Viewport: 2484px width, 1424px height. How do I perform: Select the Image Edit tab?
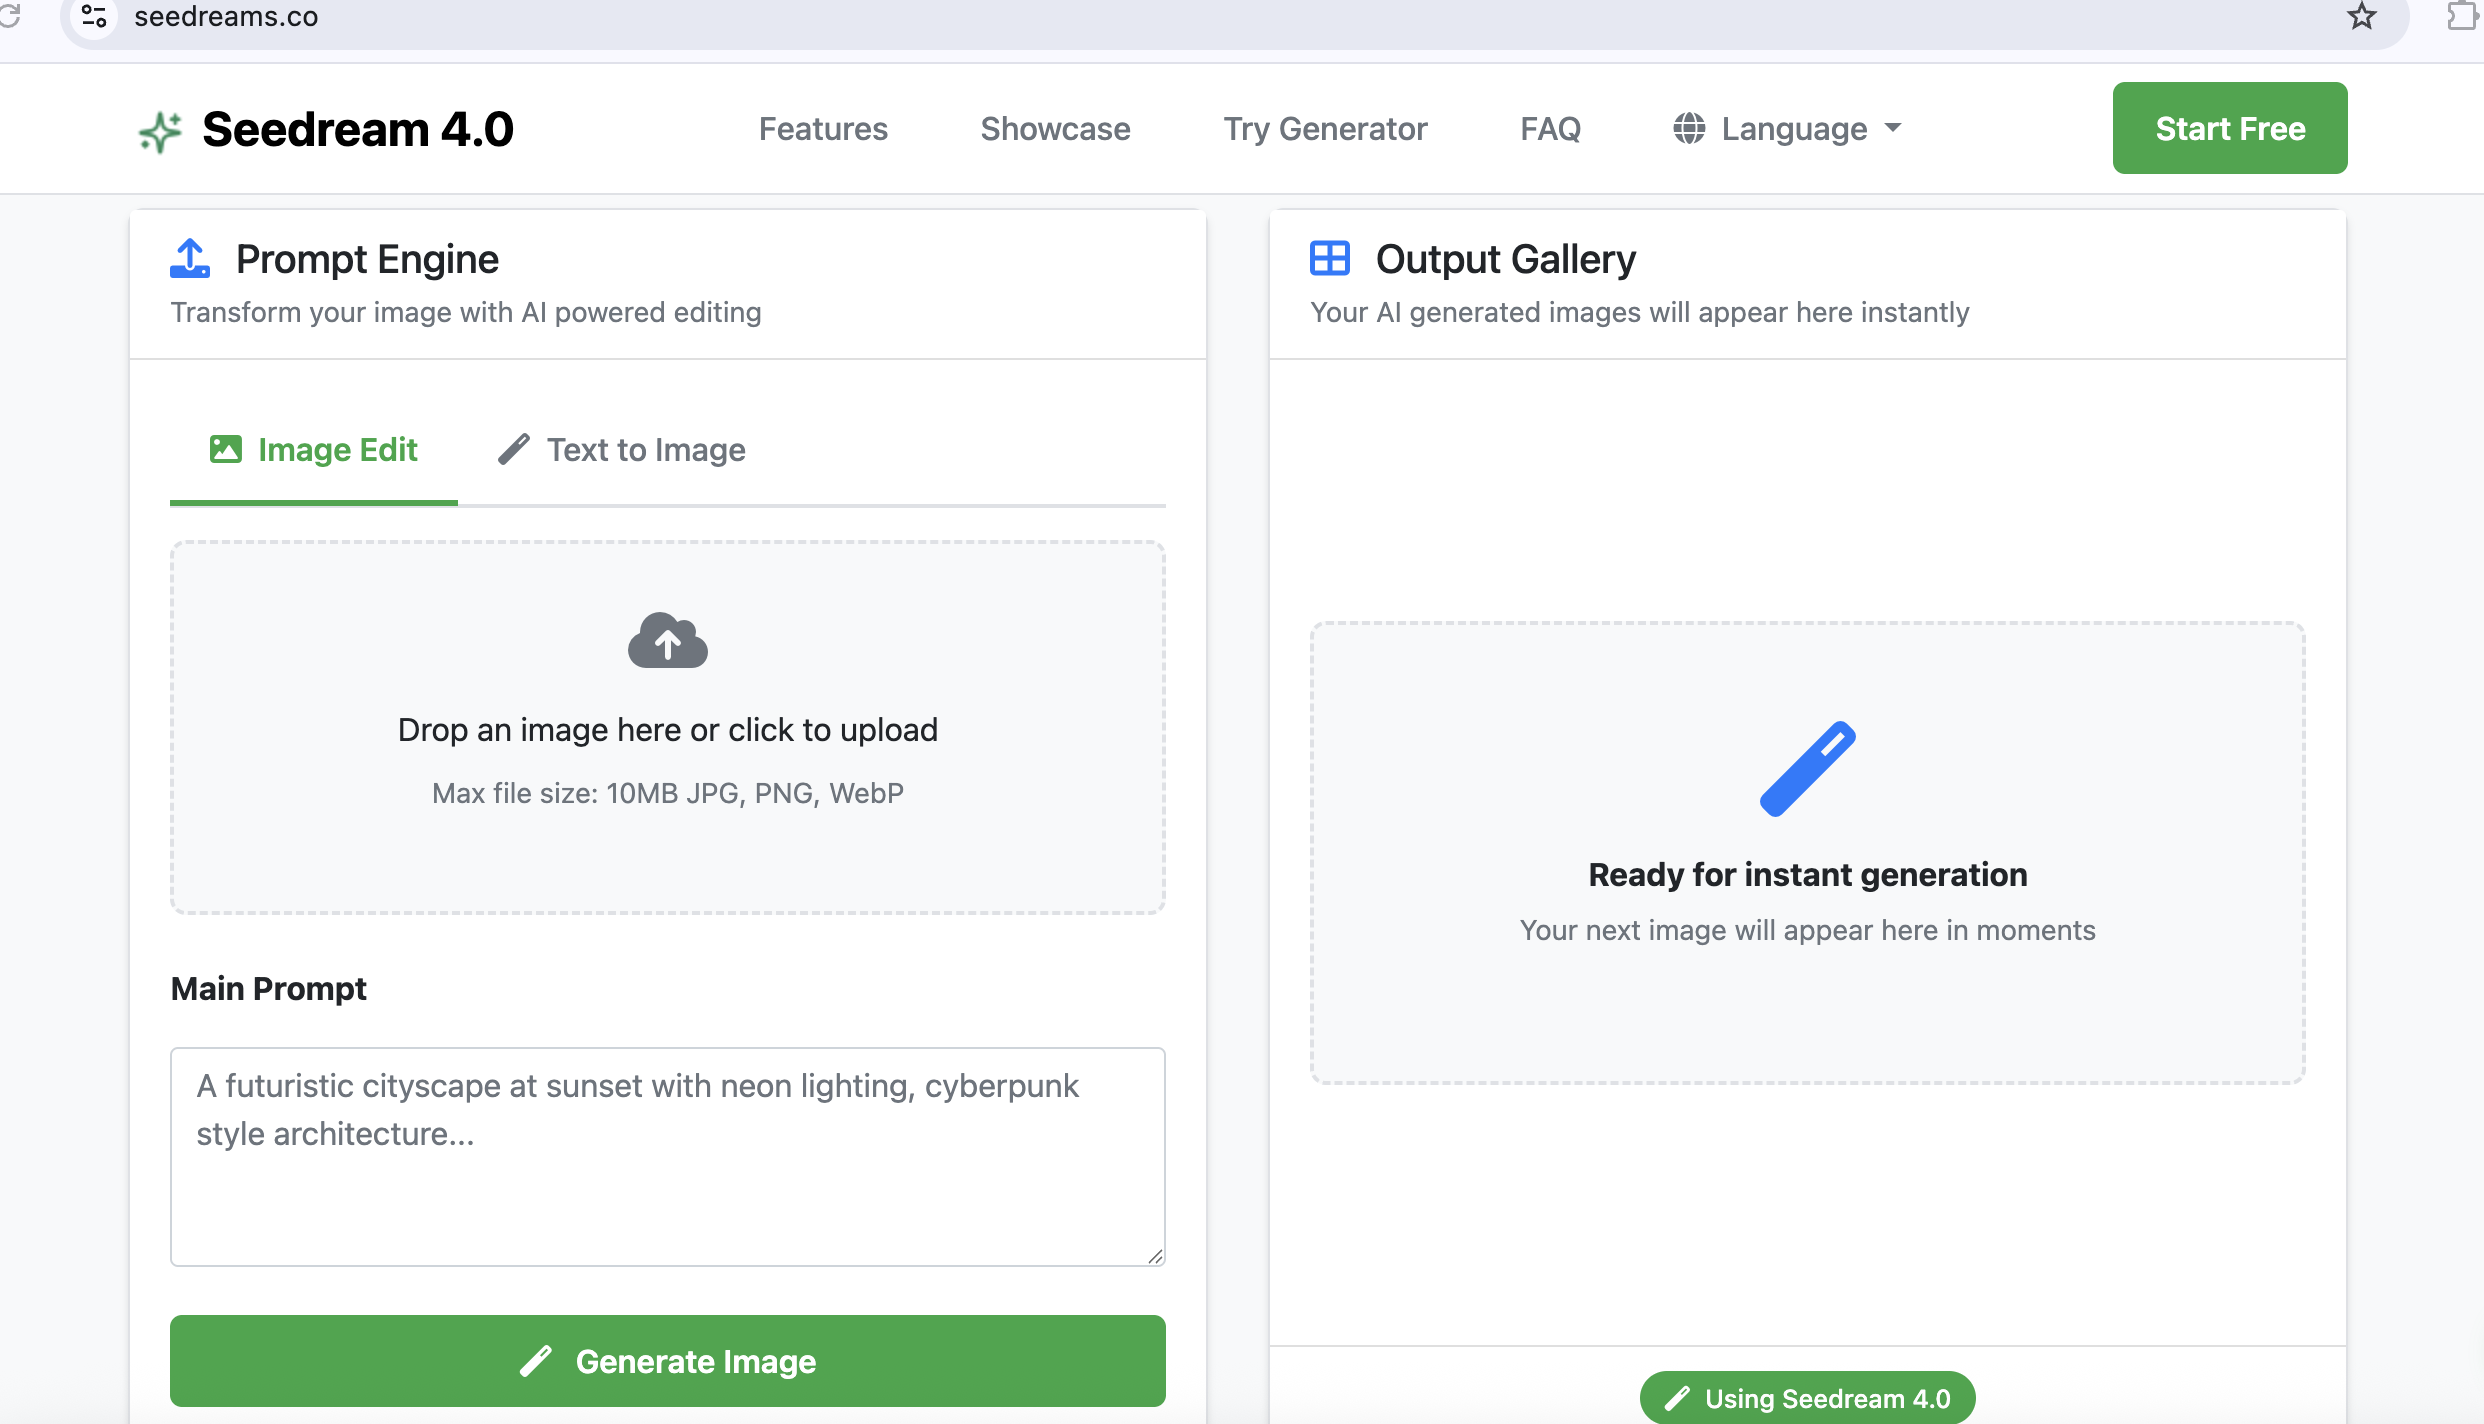click(314, 450)
